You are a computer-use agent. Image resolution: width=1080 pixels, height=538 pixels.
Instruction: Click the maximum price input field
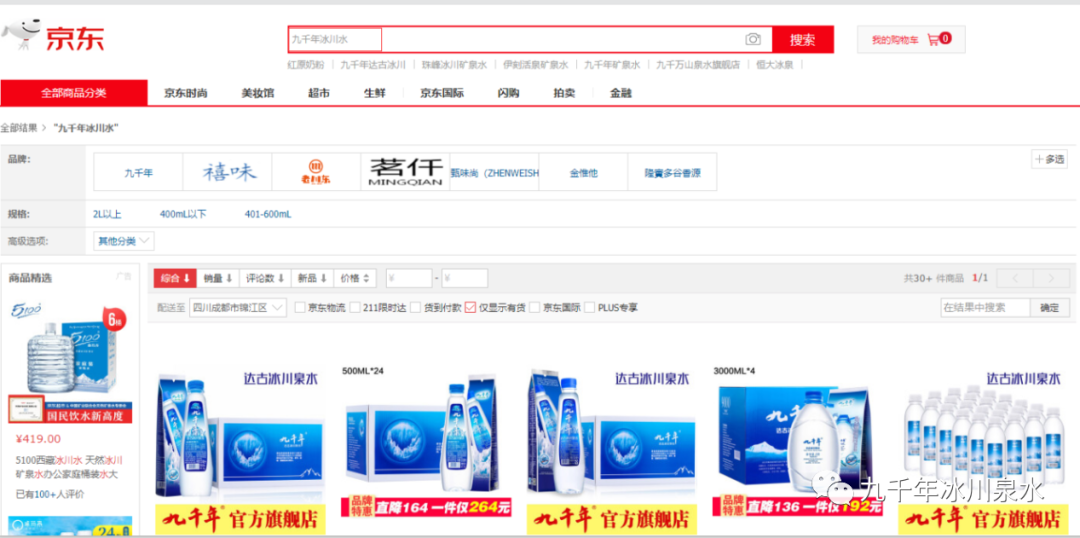[x=465, y=278]
